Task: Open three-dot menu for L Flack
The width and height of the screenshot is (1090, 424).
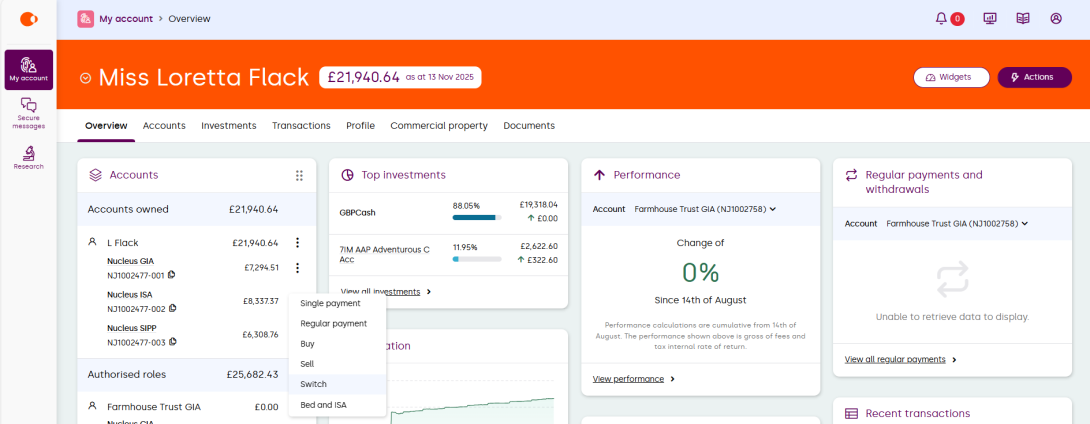Action: pyautogui.click(x=297, y=242)
